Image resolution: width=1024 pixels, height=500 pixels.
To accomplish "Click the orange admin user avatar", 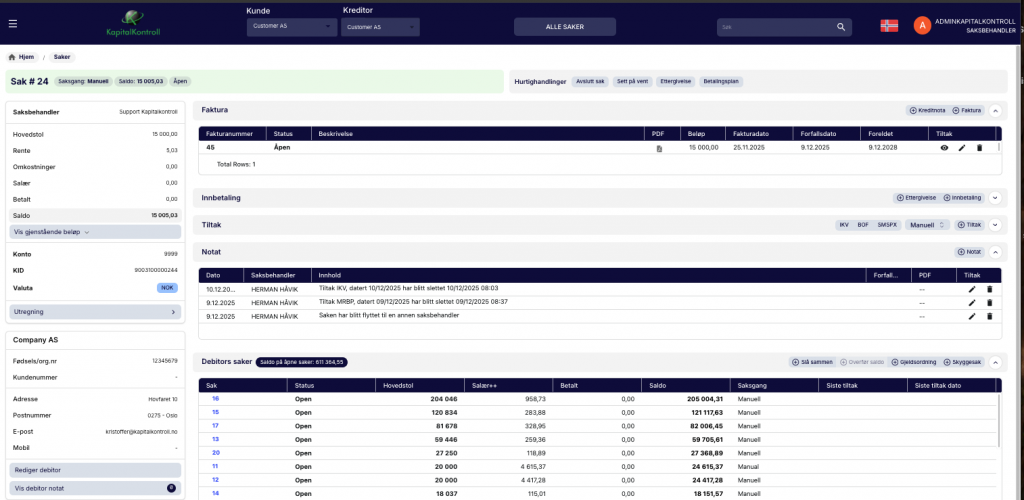I will click(922, 25).
